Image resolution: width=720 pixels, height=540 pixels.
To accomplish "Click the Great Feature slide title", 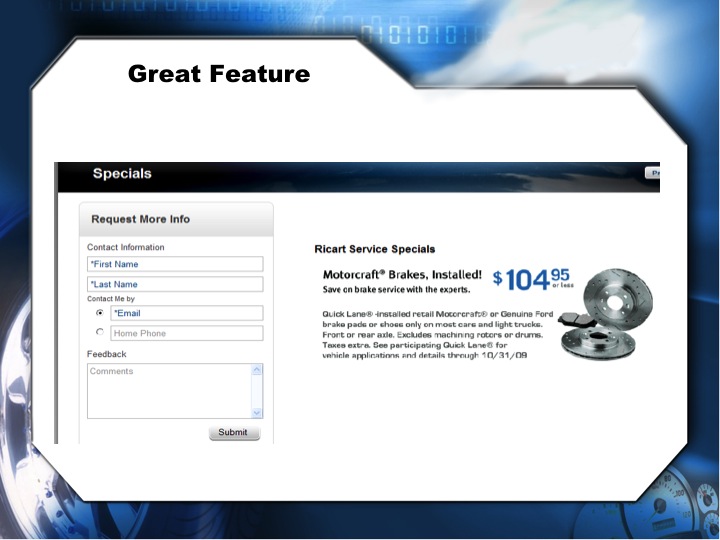I will [x=219, y=74].
